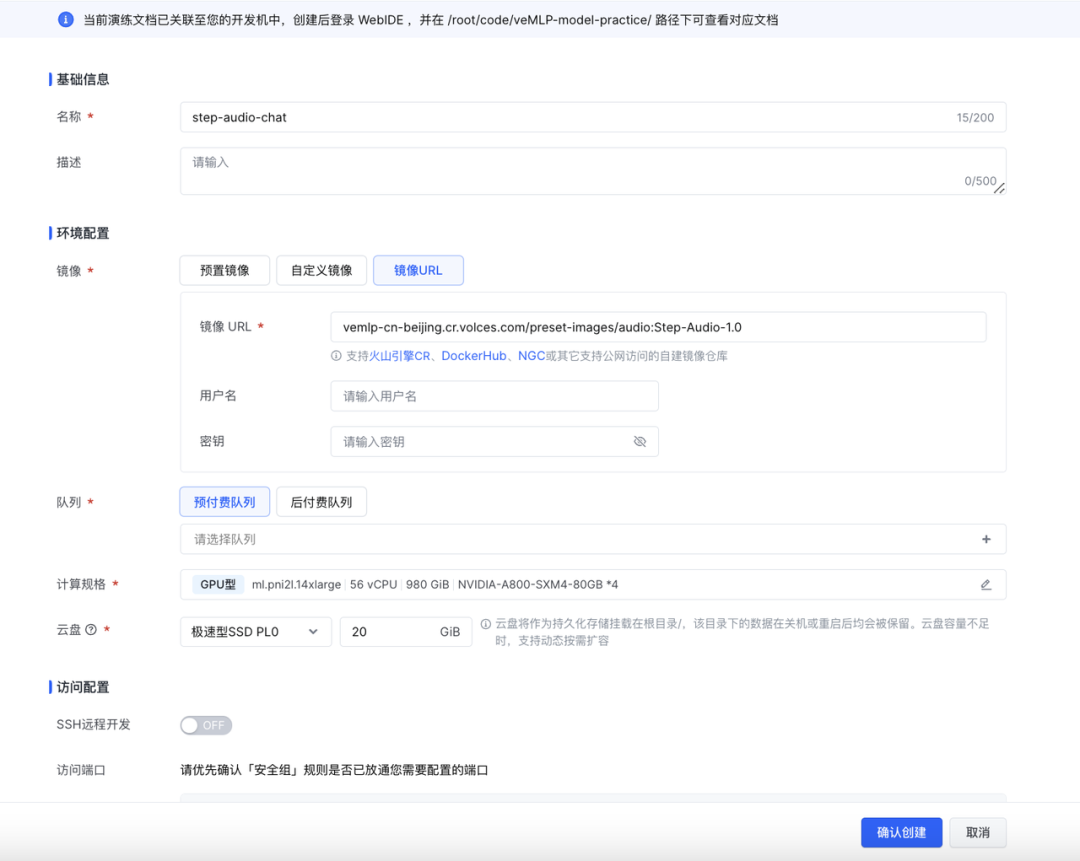This screenshot has width=1080, height=861.
Task: Click the edit pencil icon for 计算规格
Action: click(x=986, y=585)
